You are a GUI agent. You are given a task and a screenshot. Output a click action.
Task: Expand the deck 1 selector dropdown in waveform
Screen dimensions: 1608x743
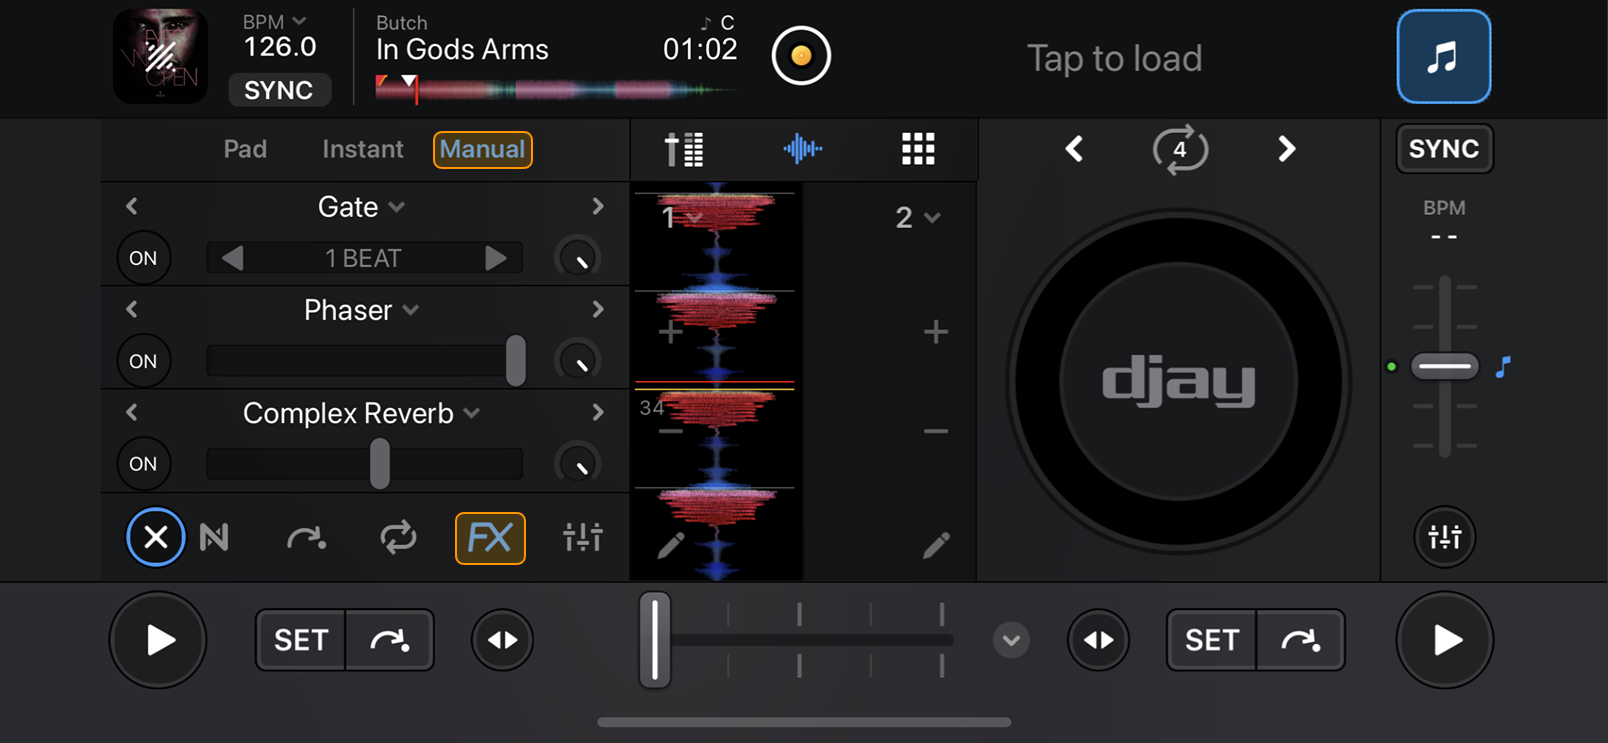click(x=682, y=217)
